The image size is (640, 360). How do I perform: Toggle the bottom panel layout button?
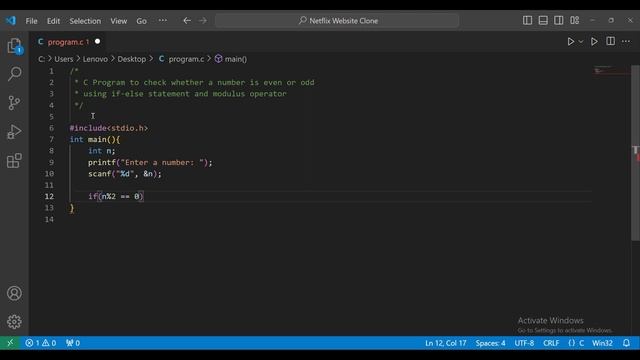pyautogui.click(x=543, y=20)
